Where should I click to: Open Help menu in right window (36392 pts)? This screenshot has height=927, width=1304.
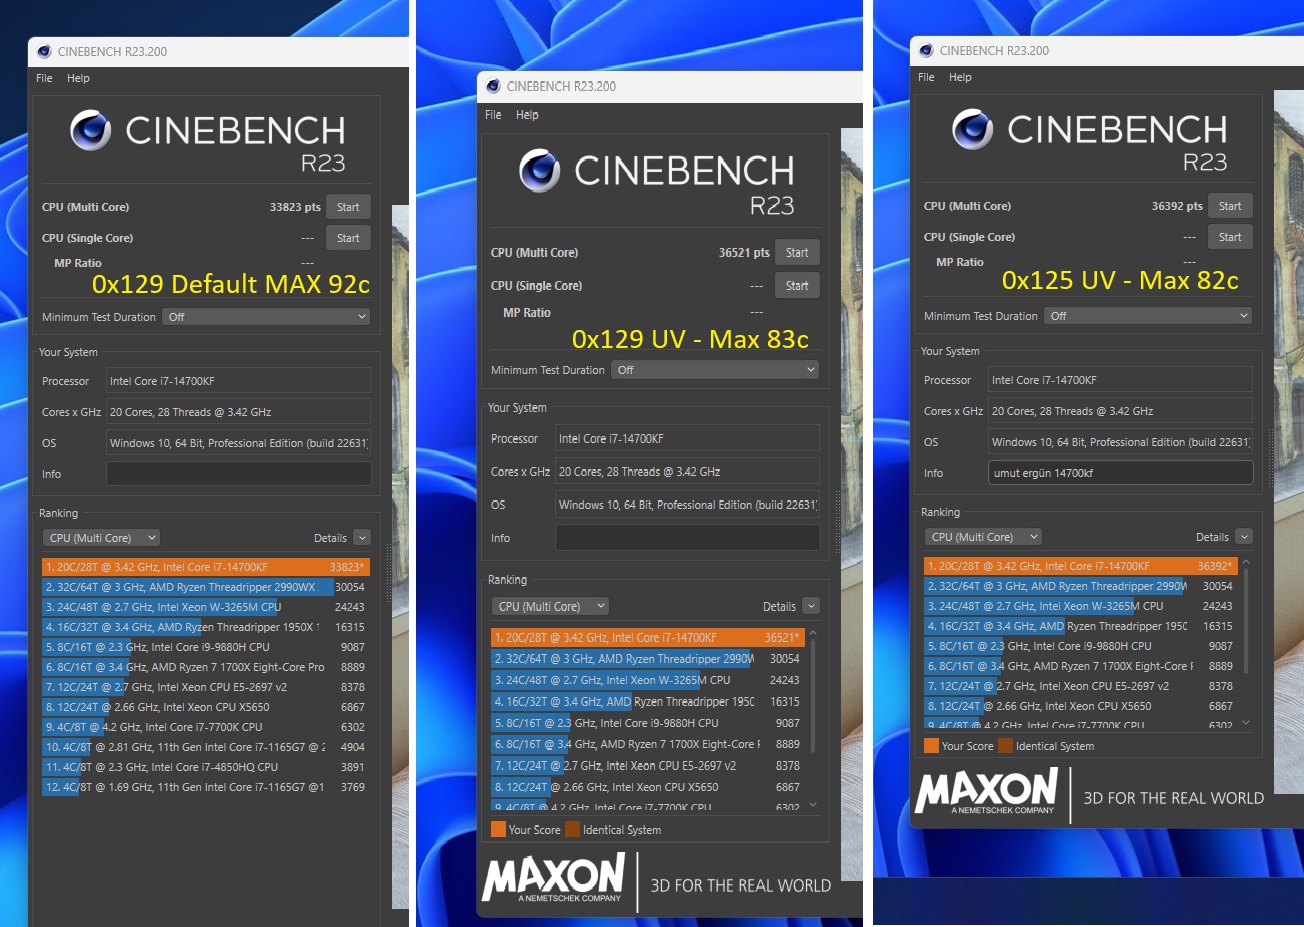[x=960, y=77]
